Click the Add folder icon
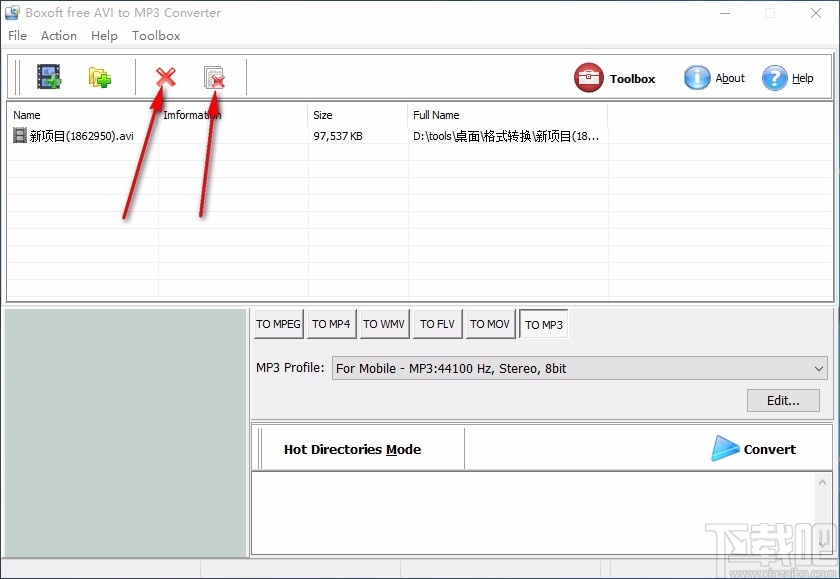The image size is (840, 579). click(x=98, y=76)
